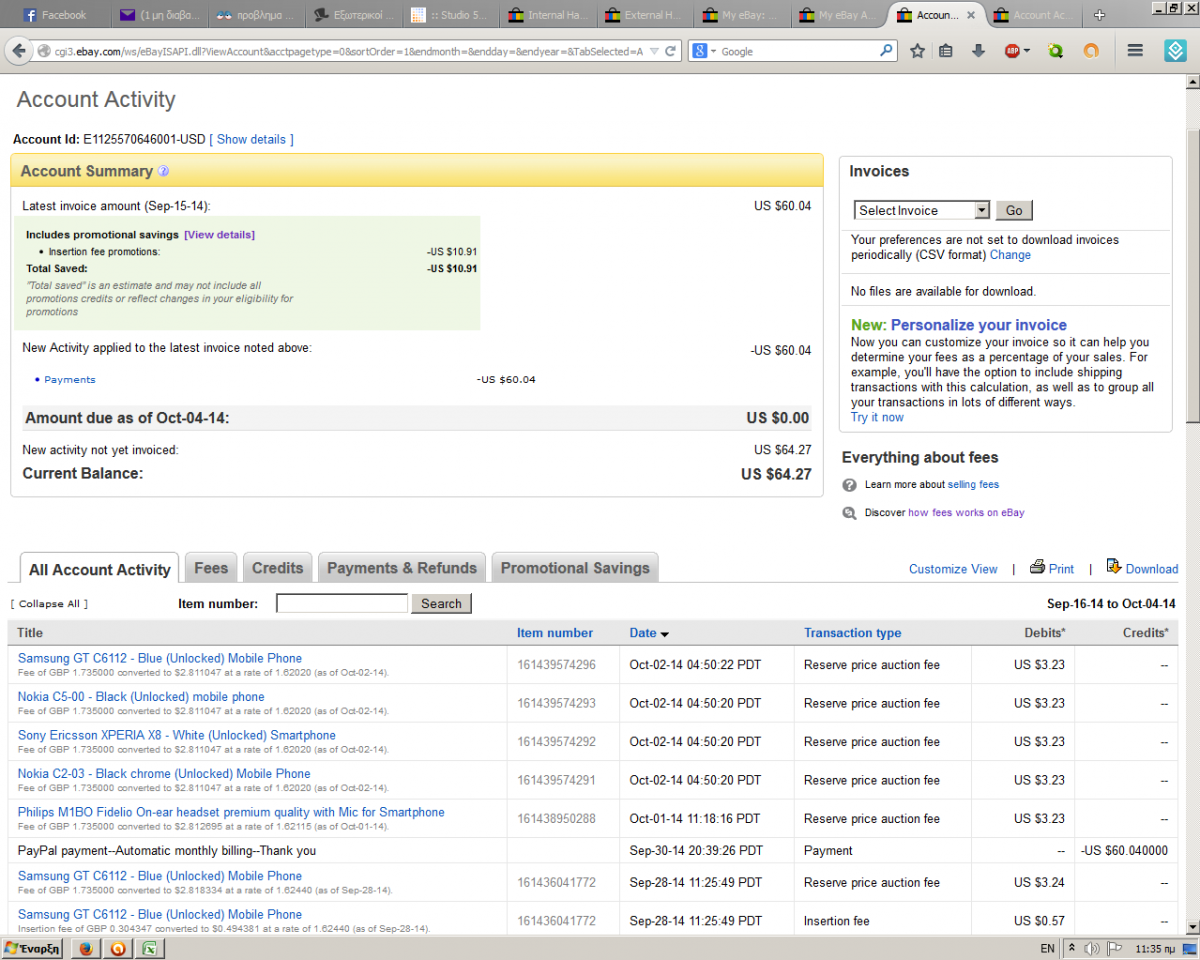Screen dimensions: 1200x960
Task: Open a new tab with the plus button
Action: pos(1100,15)
